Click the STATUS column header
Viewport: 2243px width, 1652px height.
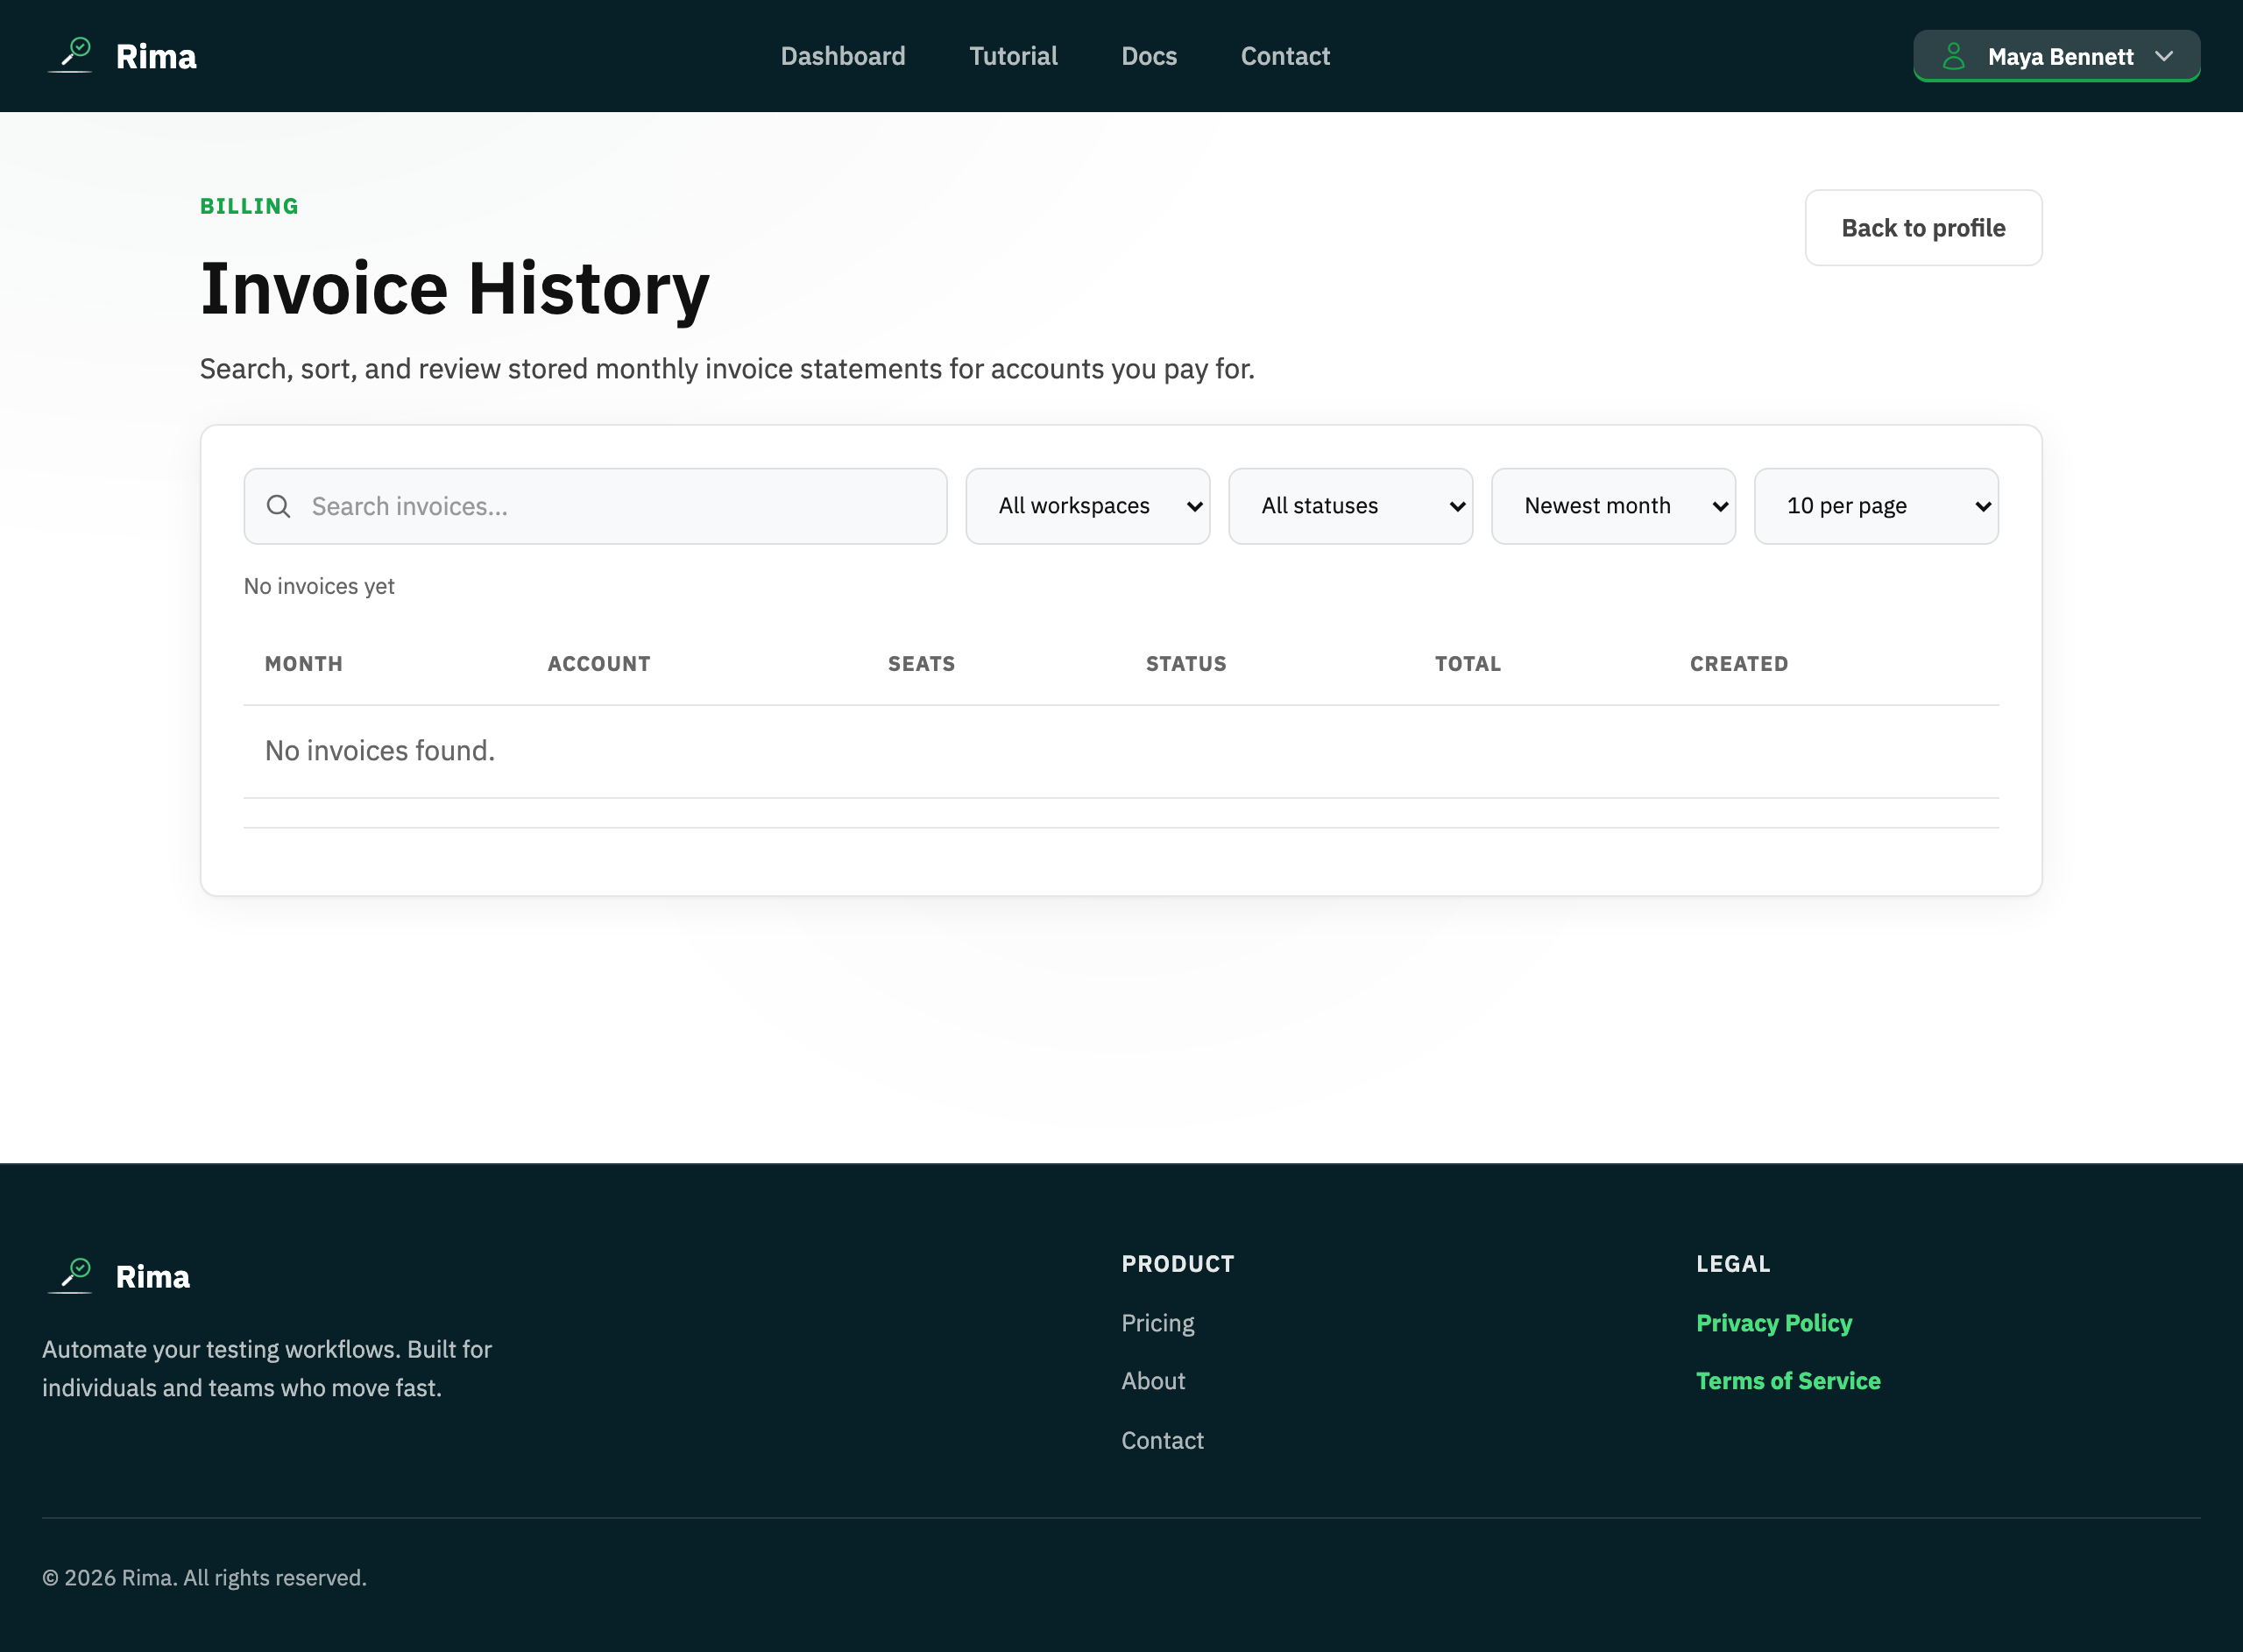(x=1186, y=664)
